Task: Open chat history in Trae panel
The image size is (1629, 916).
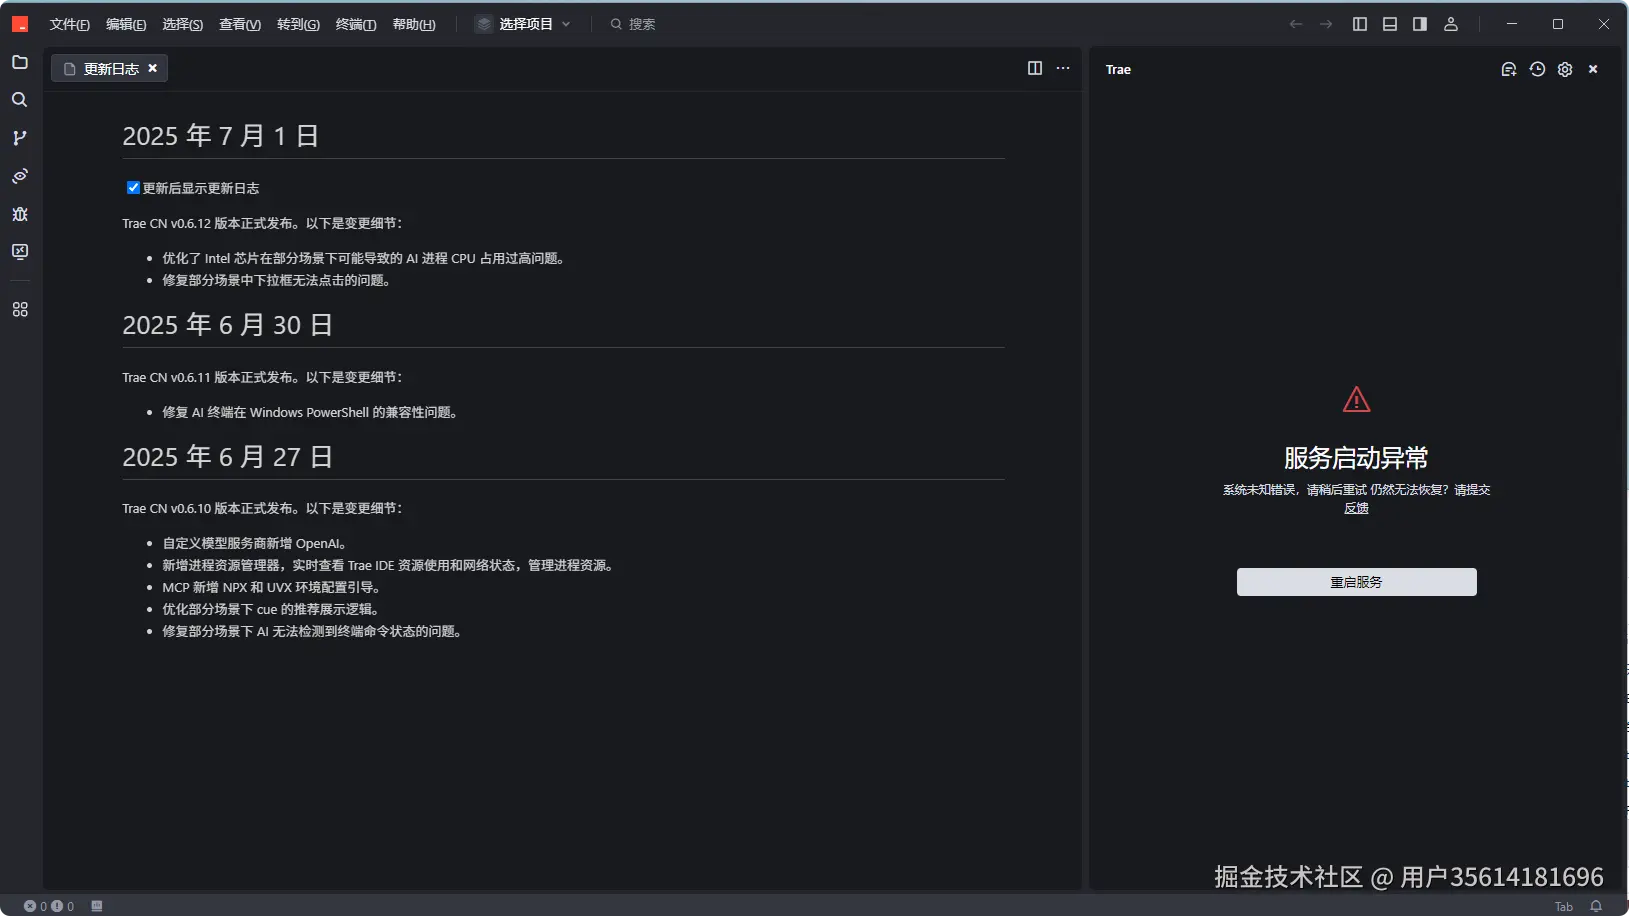Action: pos(1536,69)
